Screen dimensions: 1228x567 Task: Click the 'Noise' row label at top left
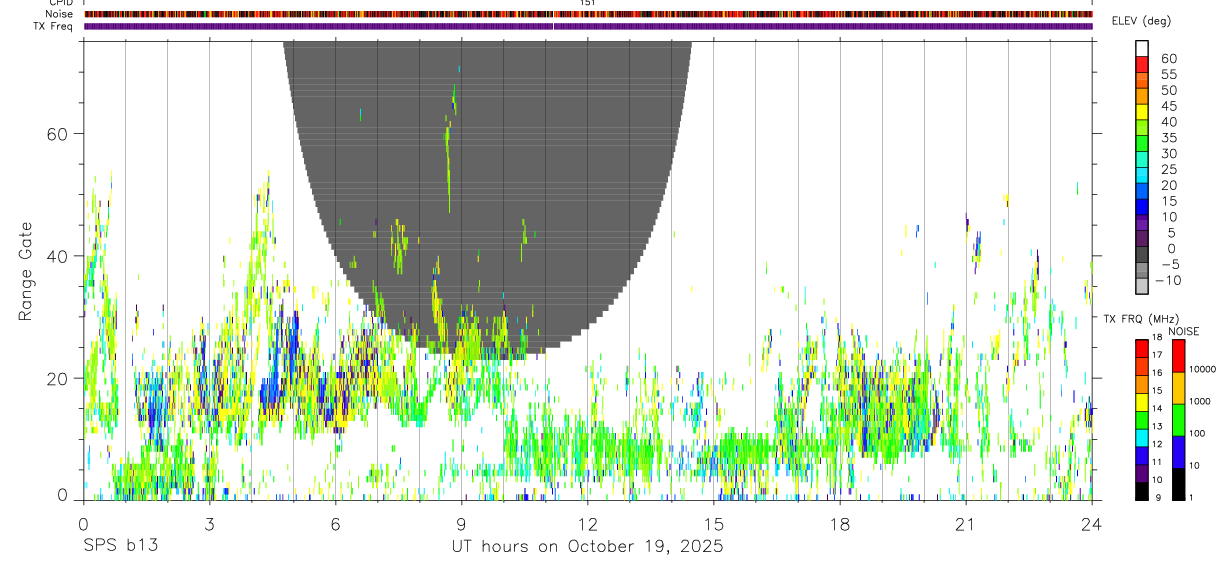(x=59, y=14)
